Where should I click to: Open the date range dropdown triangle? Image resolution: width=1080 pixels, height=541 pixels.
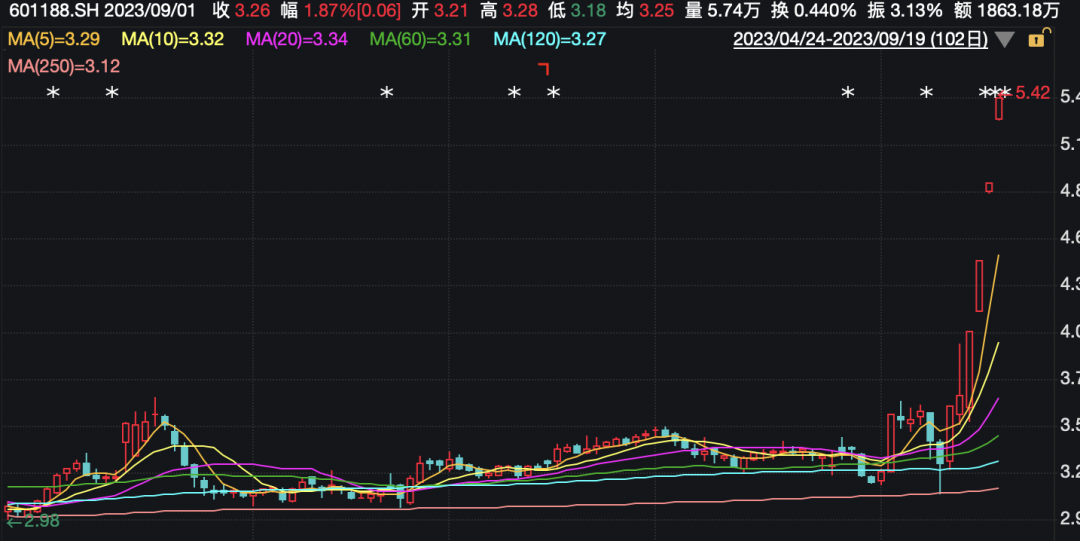tap(1004, 40)
